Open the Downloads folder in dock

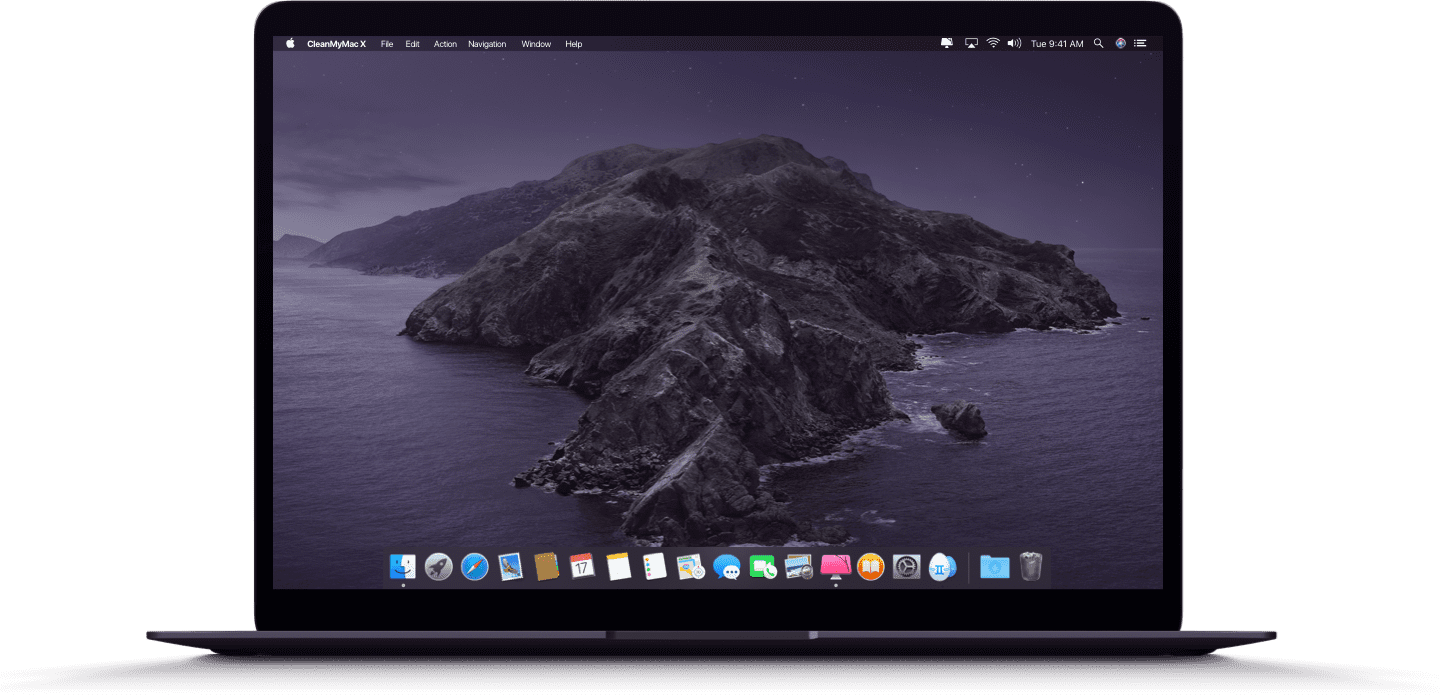click(995, 567)
